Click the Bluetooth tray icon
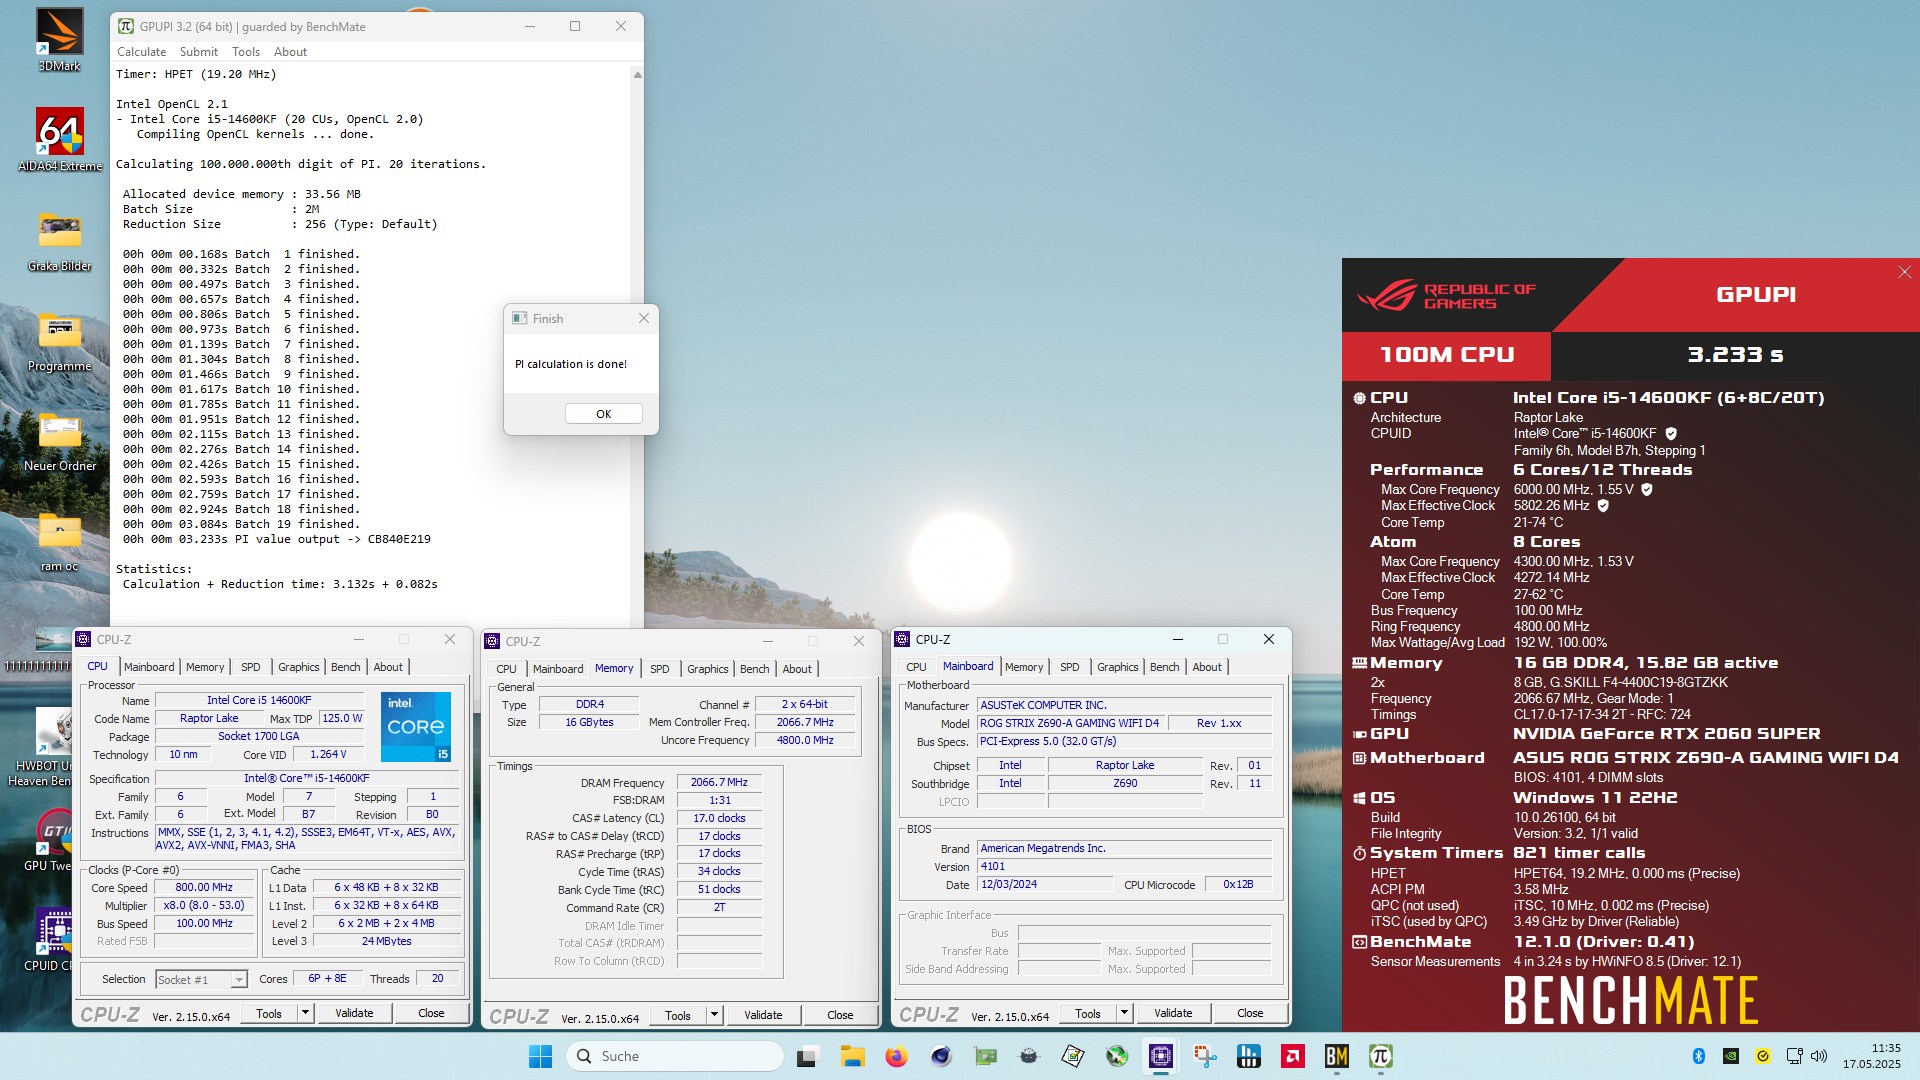This screenshot has width=1920, height=1080. tap(1698, 1056)
